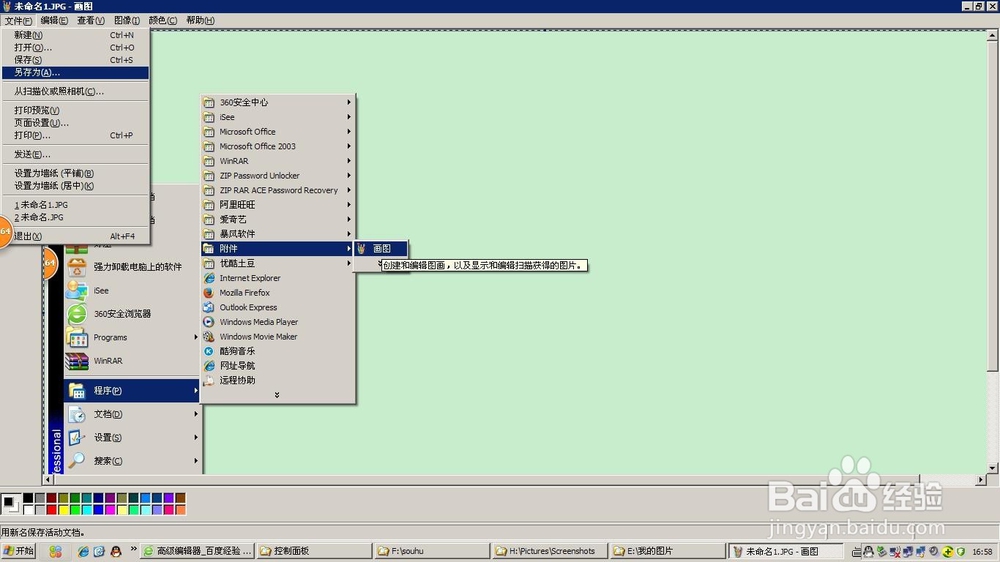The image size is (1000, 562).
Task: Open 打印预览 (Print Preview)
Action: (x=75, y=110)
